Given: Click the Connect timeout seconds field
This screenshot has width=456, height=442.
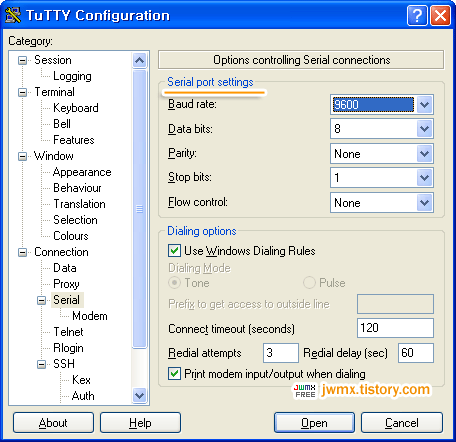Looking at the screenshot, I should coord(395,328).
